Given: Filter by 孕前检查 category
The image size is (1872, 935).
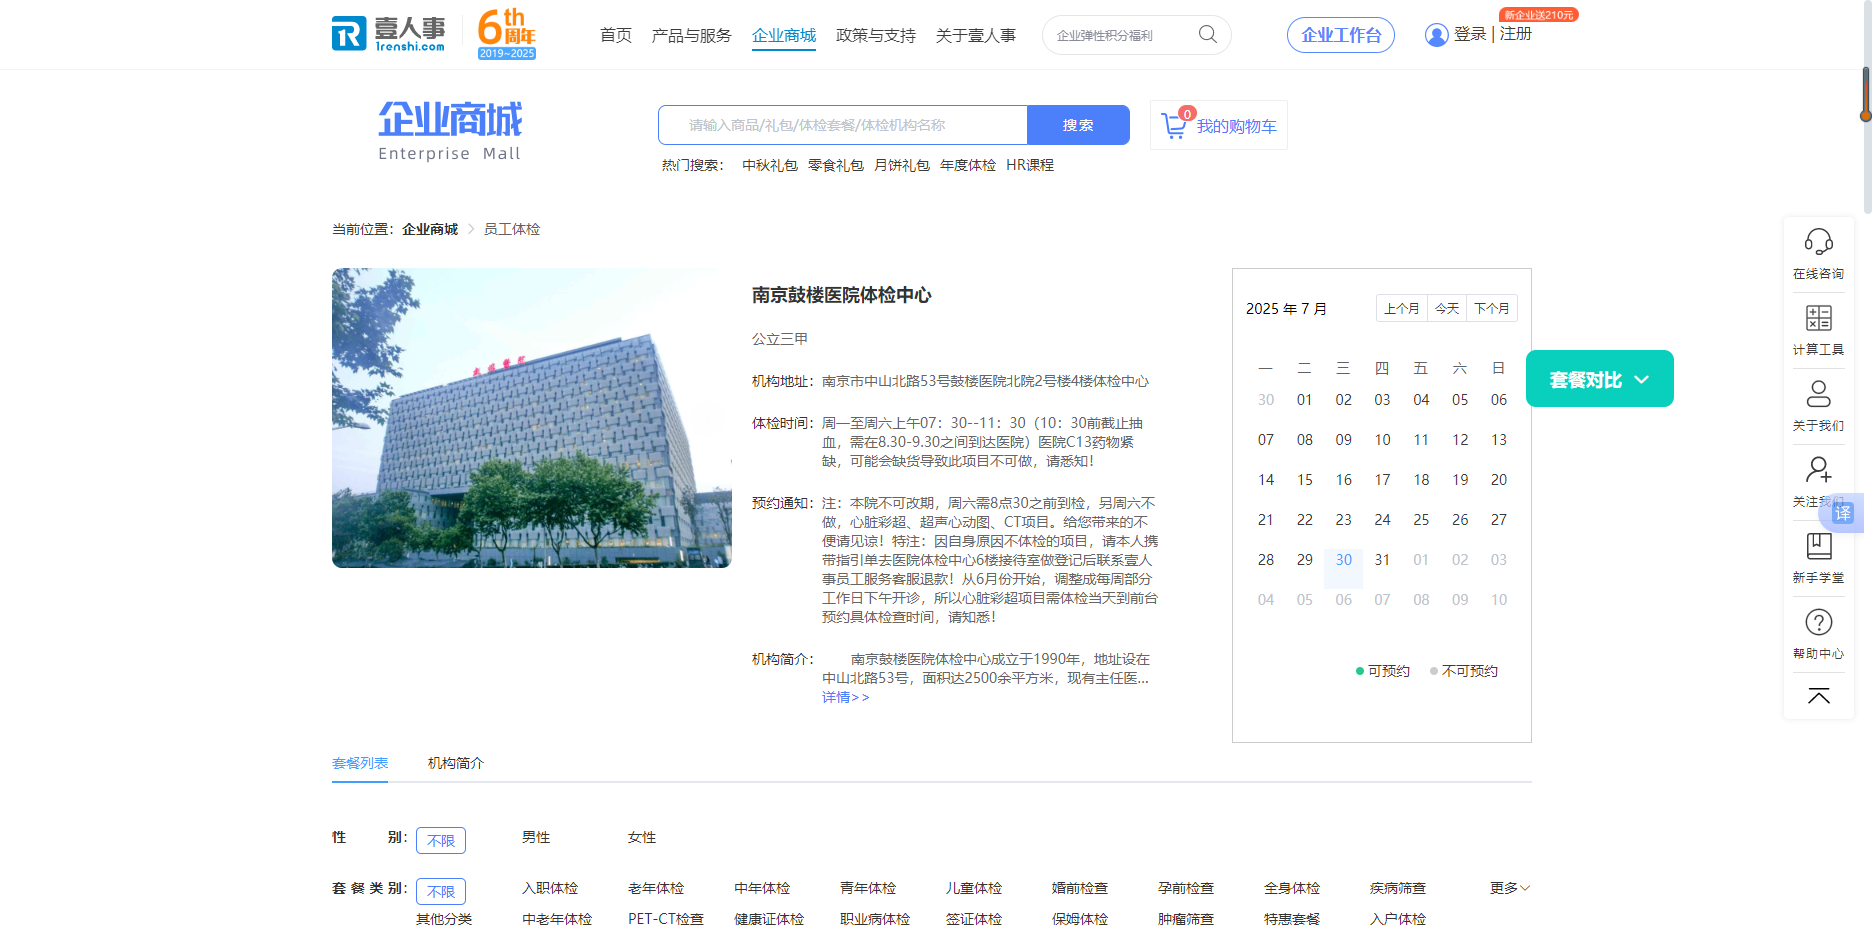Looking at the screenshot, I should [x=1186, y=888].
